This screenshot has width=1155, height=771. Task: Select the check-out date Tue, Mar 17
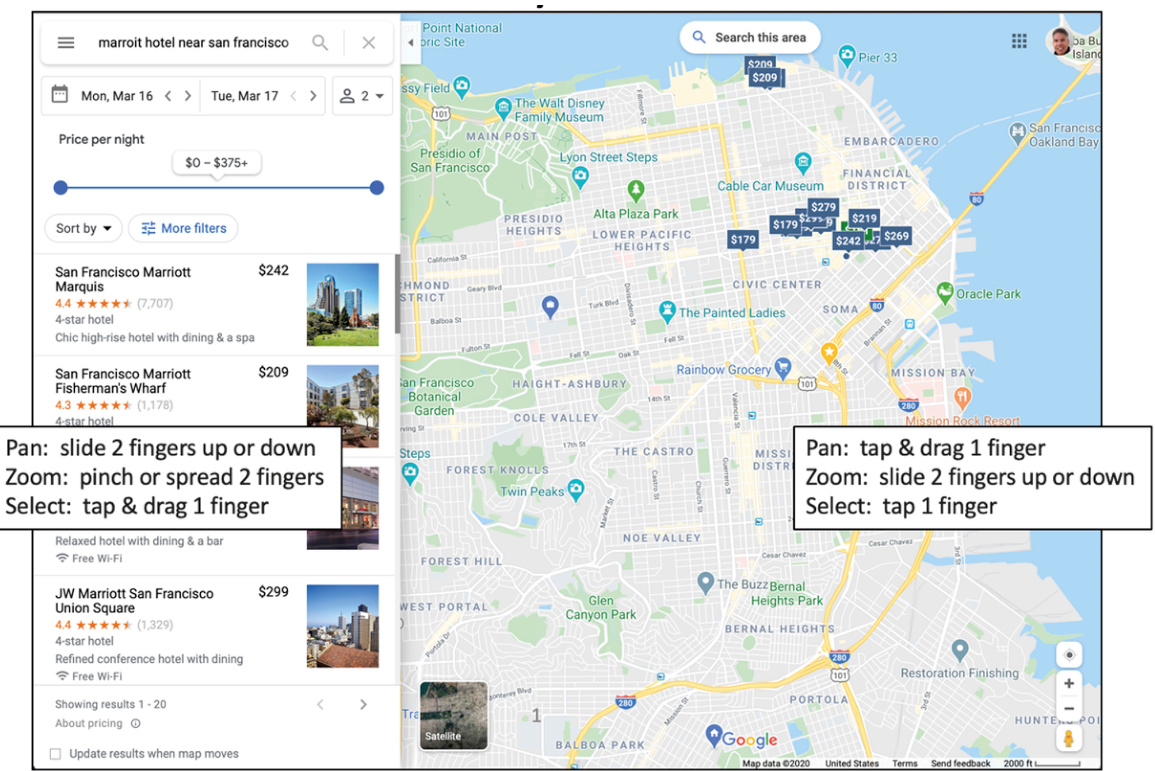pyautogui.click(x=245, y=96)
